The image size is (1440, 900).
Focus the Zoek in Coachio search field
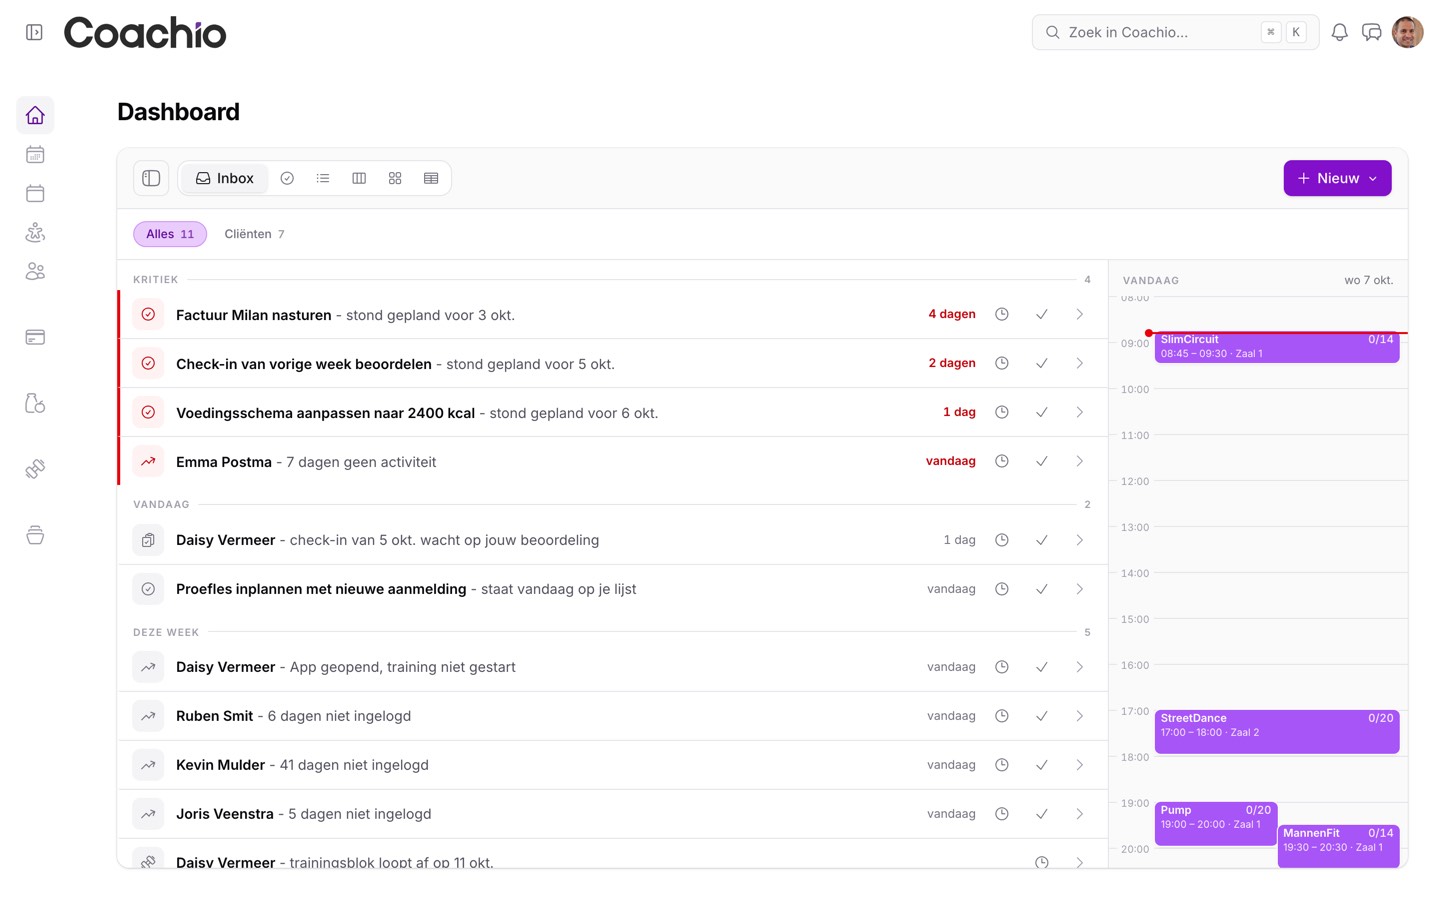tap(1175, 32)
